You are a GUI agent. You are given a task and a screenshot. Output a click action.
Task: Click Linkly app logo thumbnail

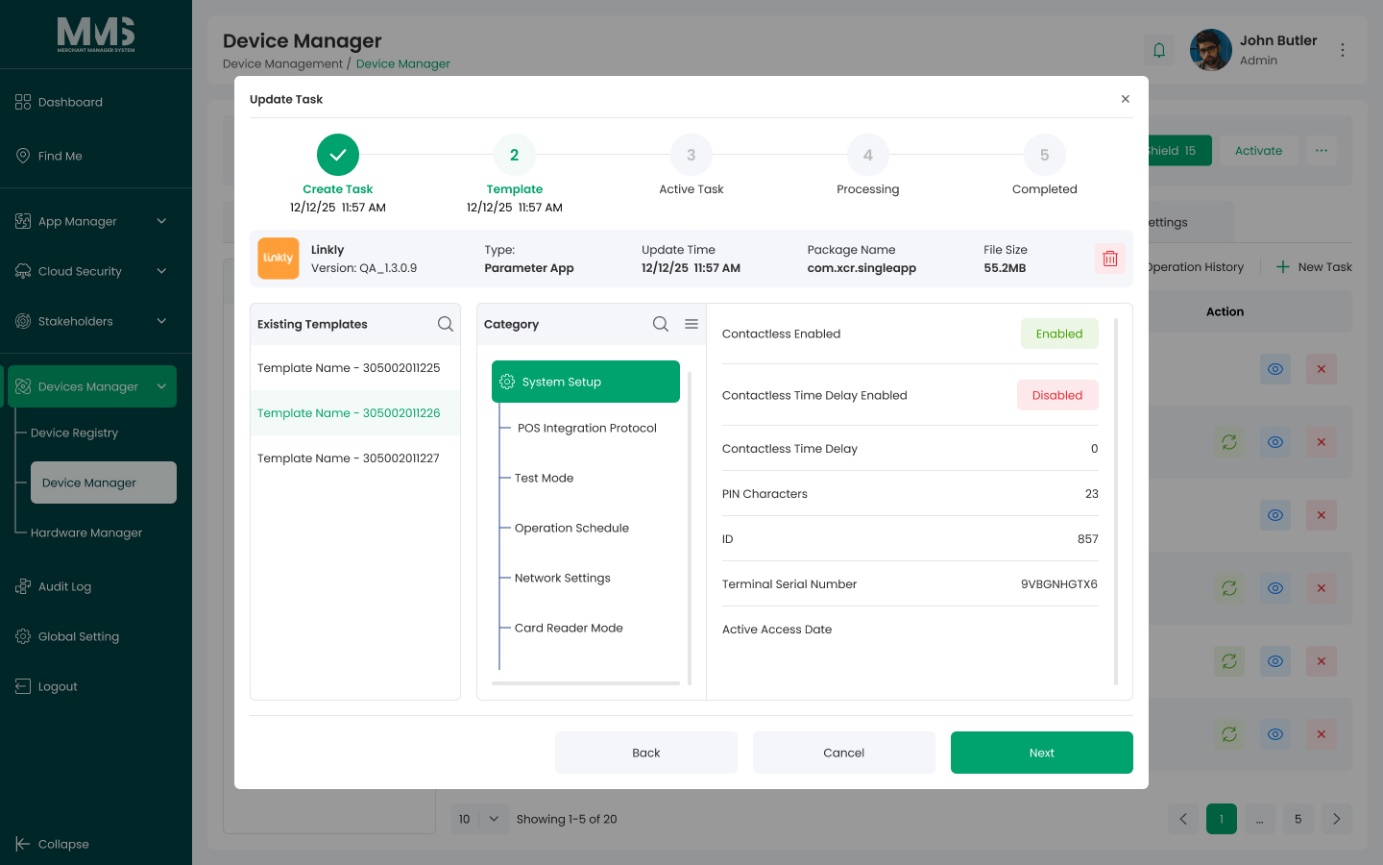[278, 258]
